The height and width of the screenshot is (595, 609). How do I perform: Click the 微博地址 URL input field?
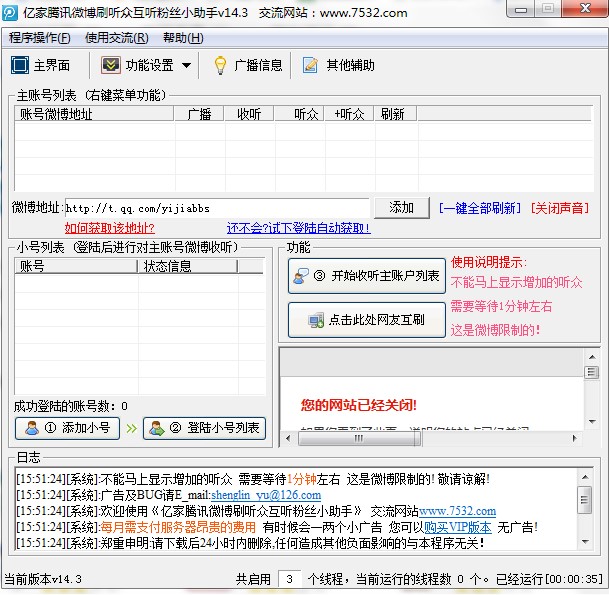coord(217,208)
